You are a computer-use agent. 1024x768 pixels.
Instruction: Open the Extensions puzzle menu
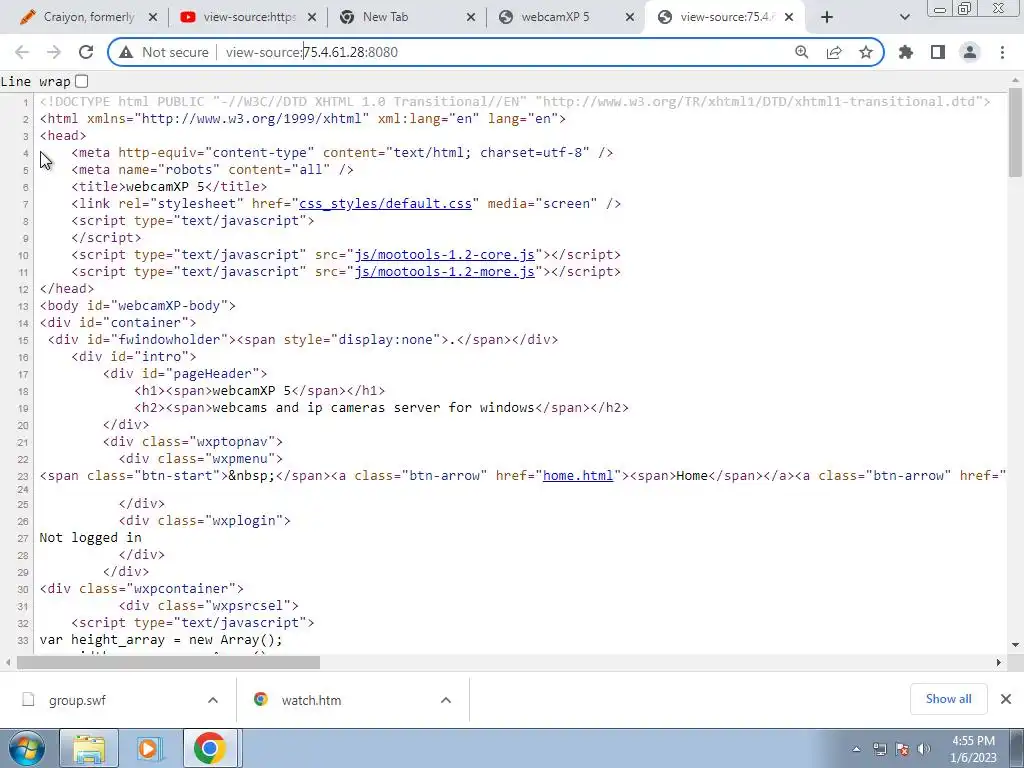(x=906, y=52)
